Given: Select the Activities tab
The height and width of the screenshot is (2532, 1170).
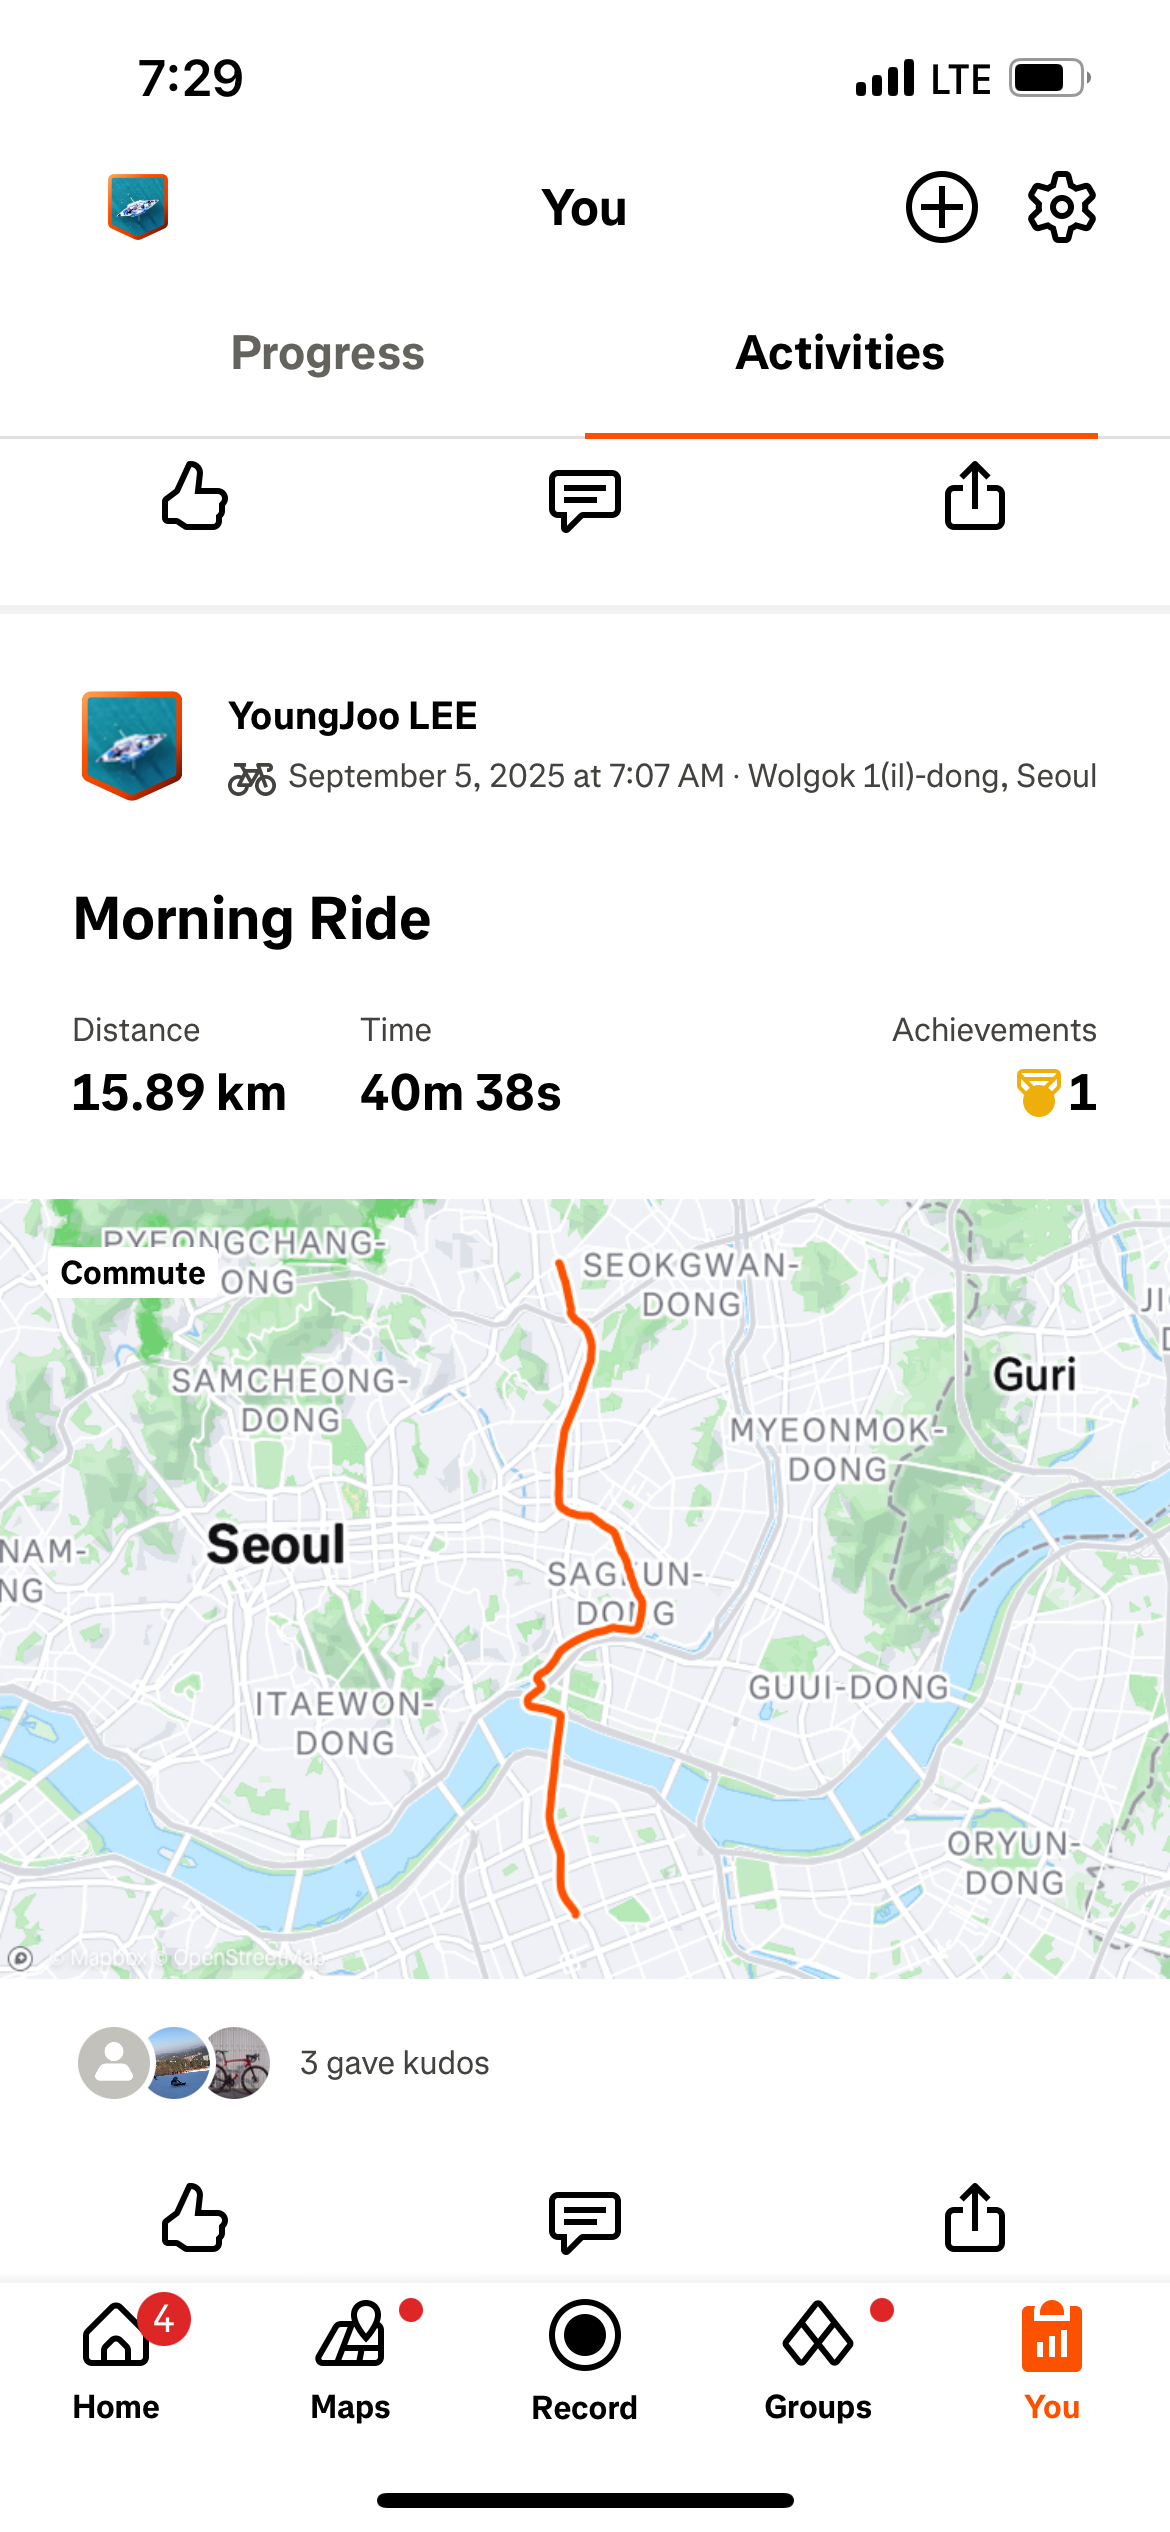Looking at the screenshot, I should point(840,353).
